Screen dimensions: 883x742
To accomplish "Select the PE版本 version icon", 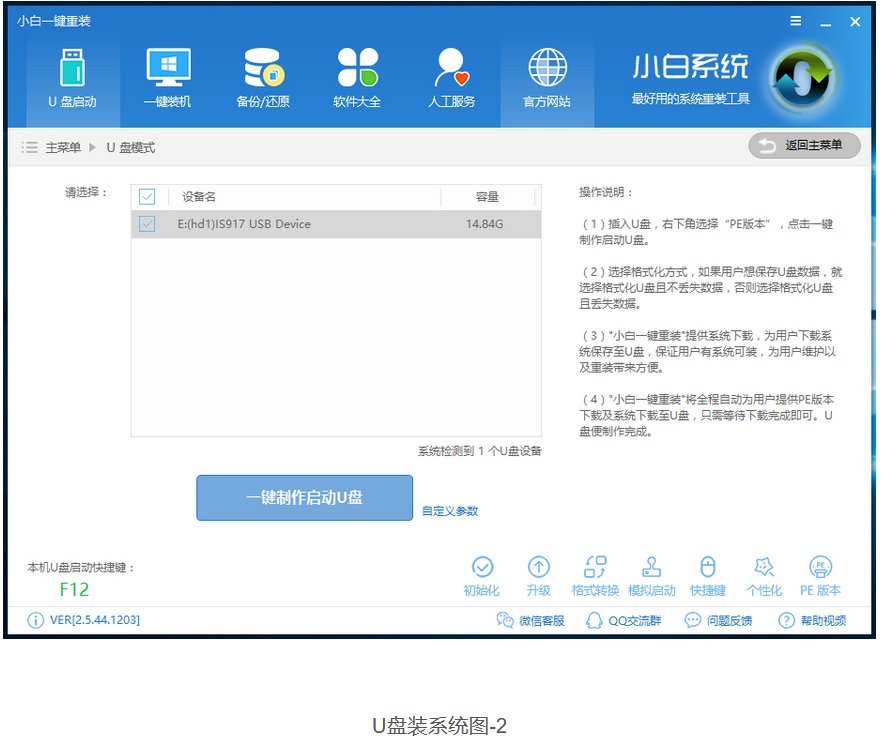I will point(820,569).
